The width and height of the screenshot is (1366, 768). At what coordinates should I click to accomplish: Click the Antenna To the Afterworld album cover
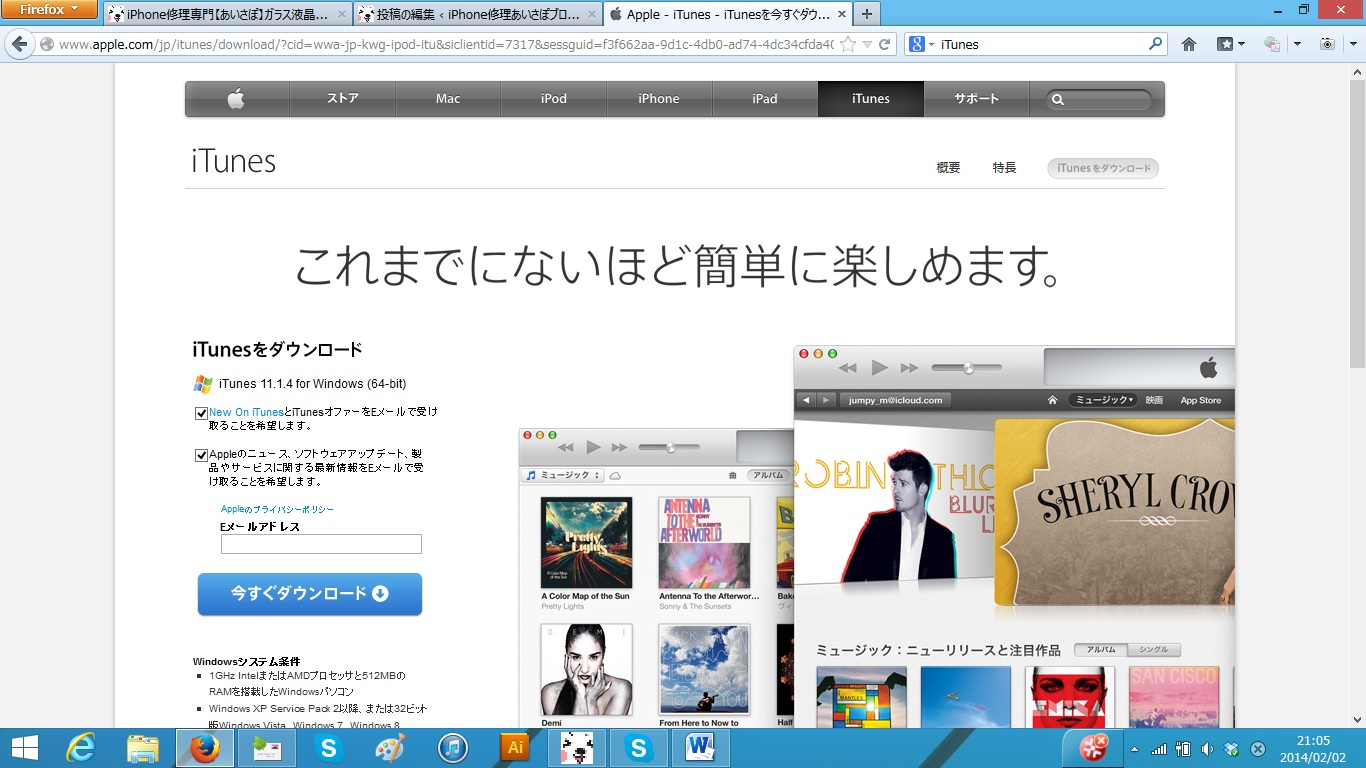tap(704, 542)
